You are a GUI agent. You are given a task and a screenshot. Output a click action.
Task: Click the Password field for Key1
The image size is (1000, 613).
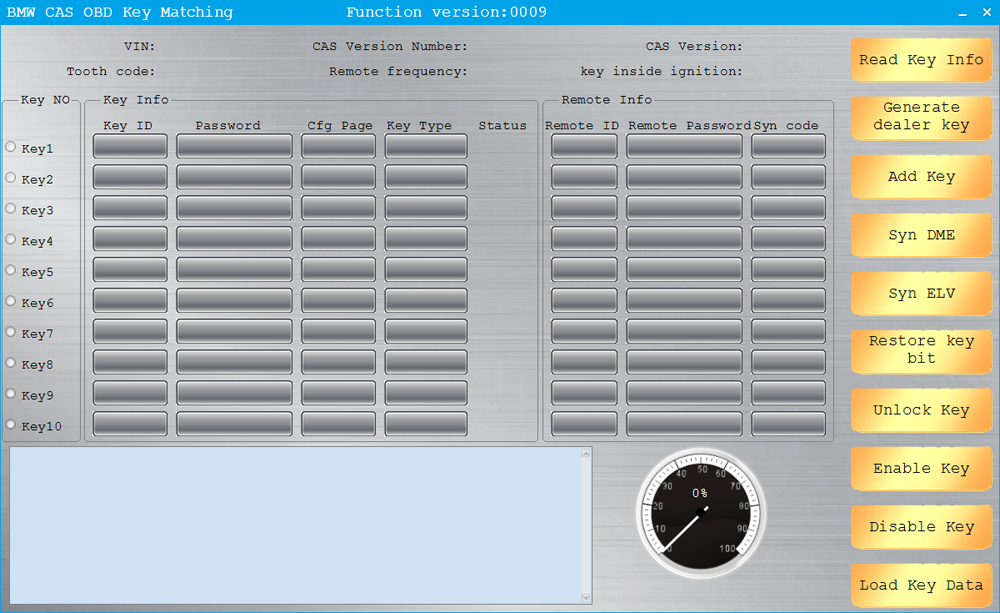234,146
